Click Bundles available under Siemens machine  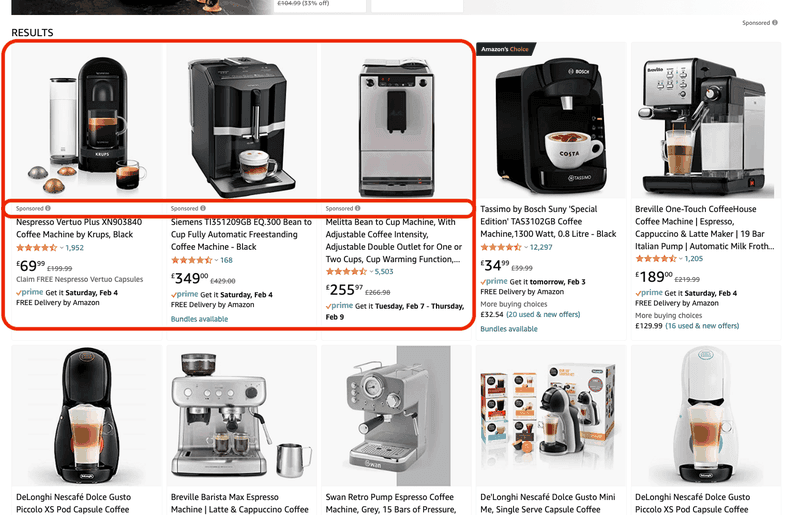pos(199,319)
